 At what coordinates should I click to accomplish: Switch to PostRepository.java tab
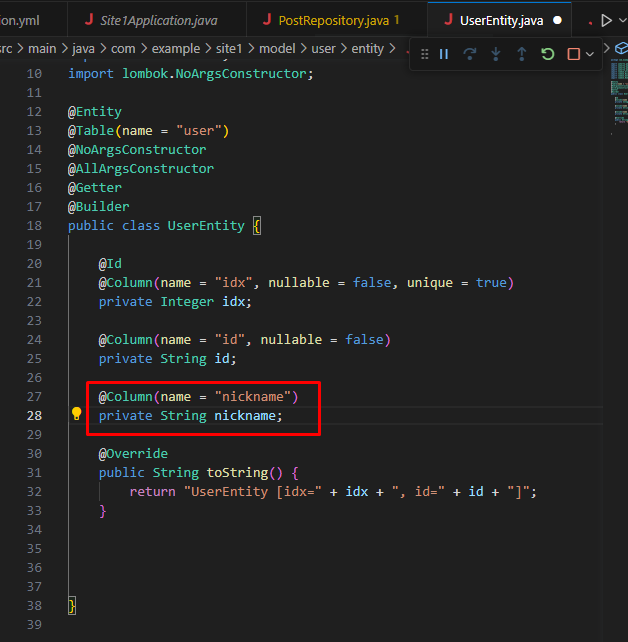pyautogui.click(x=337, y=20)
